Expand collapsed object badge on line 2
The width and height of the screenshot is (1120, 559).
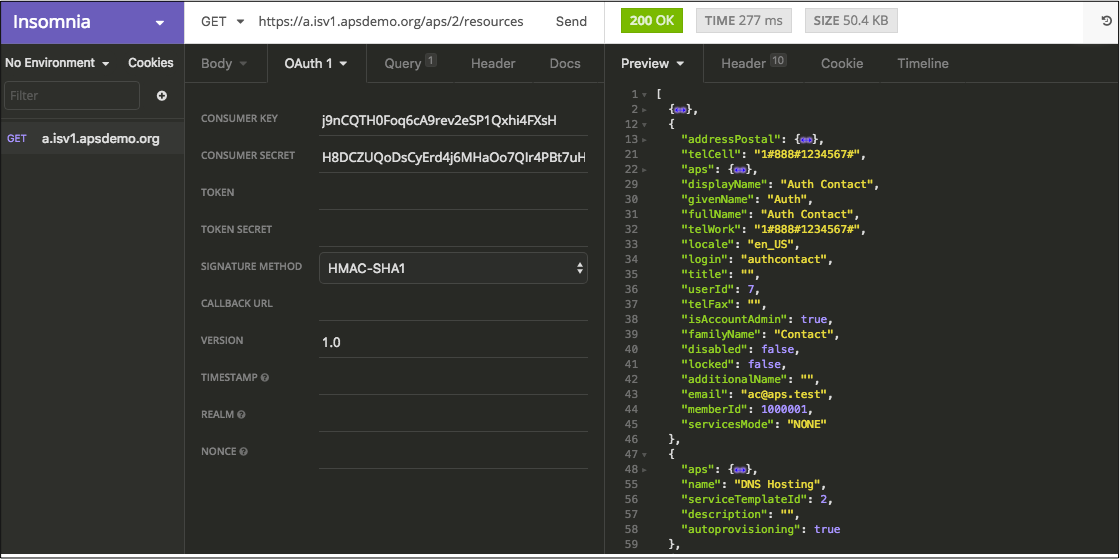(681, 109)
